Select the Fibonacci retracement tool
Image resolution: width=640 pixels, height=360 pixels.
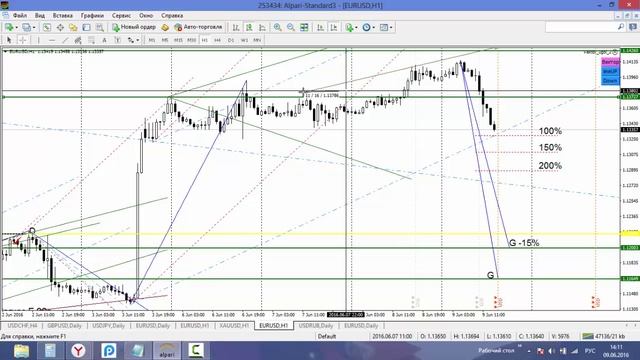[91, 40]
